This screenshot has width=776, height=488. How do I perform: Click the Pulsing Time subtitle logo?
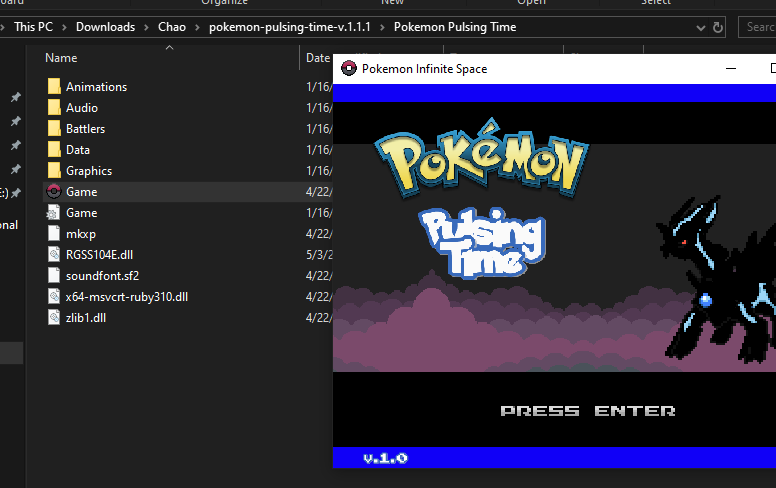[482, 243]
